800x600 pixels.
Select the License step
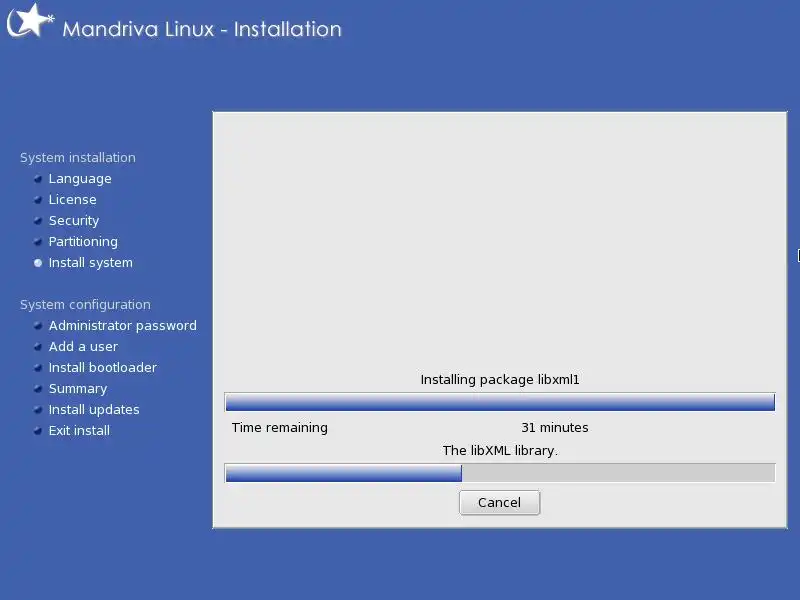click(x=72, y=199)
